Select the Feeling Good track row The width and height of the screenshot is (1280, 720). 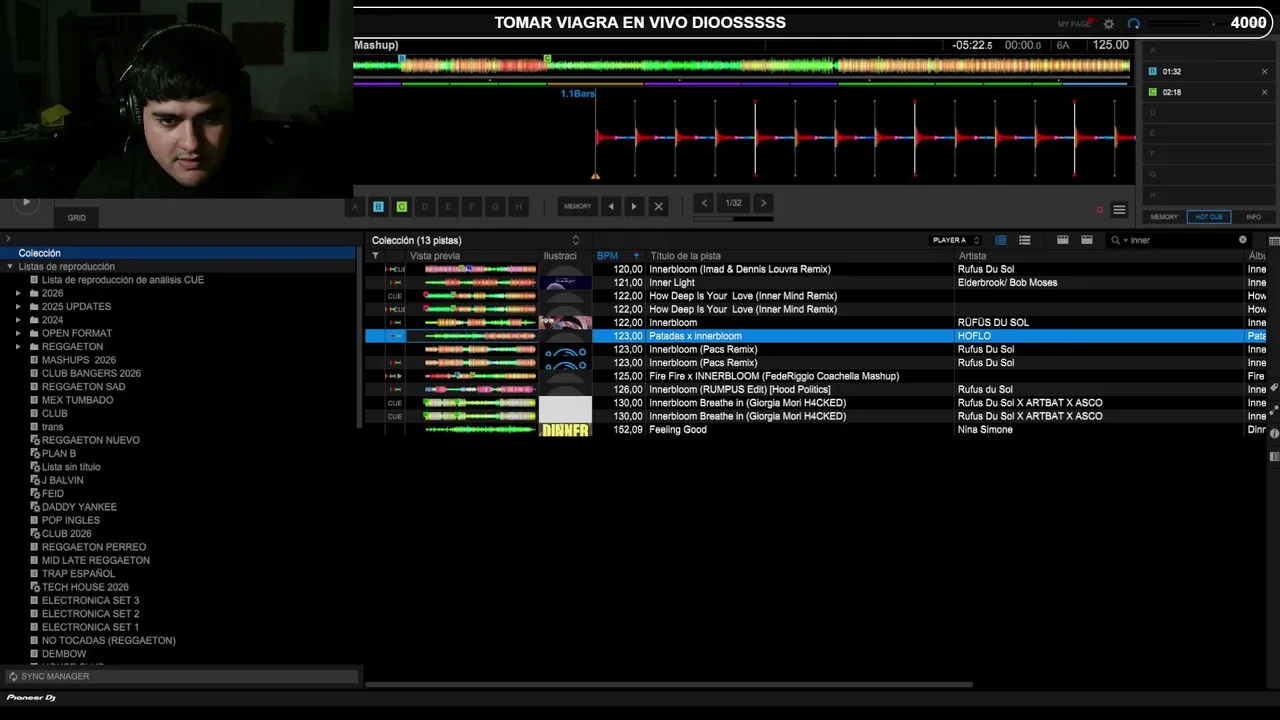[817, 430]
